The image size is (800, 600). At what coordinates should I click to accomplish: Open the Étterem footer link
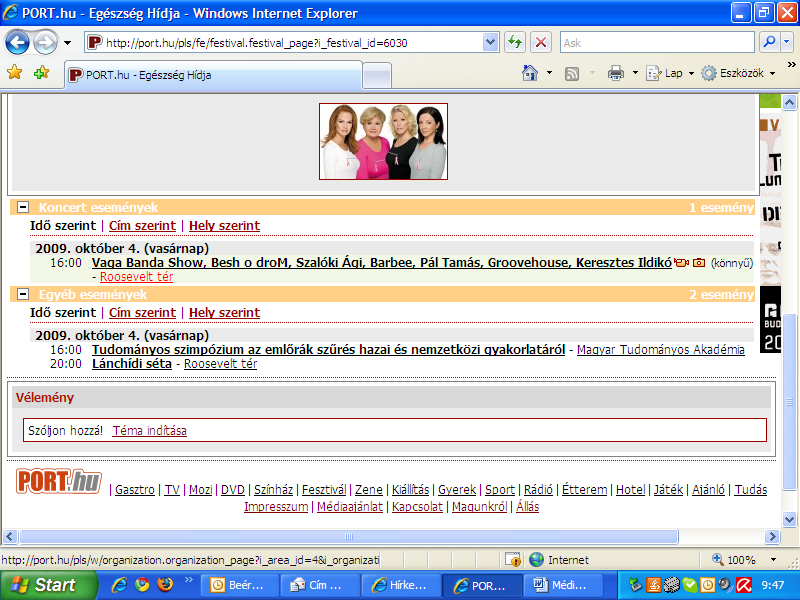[x=585, y=490]
